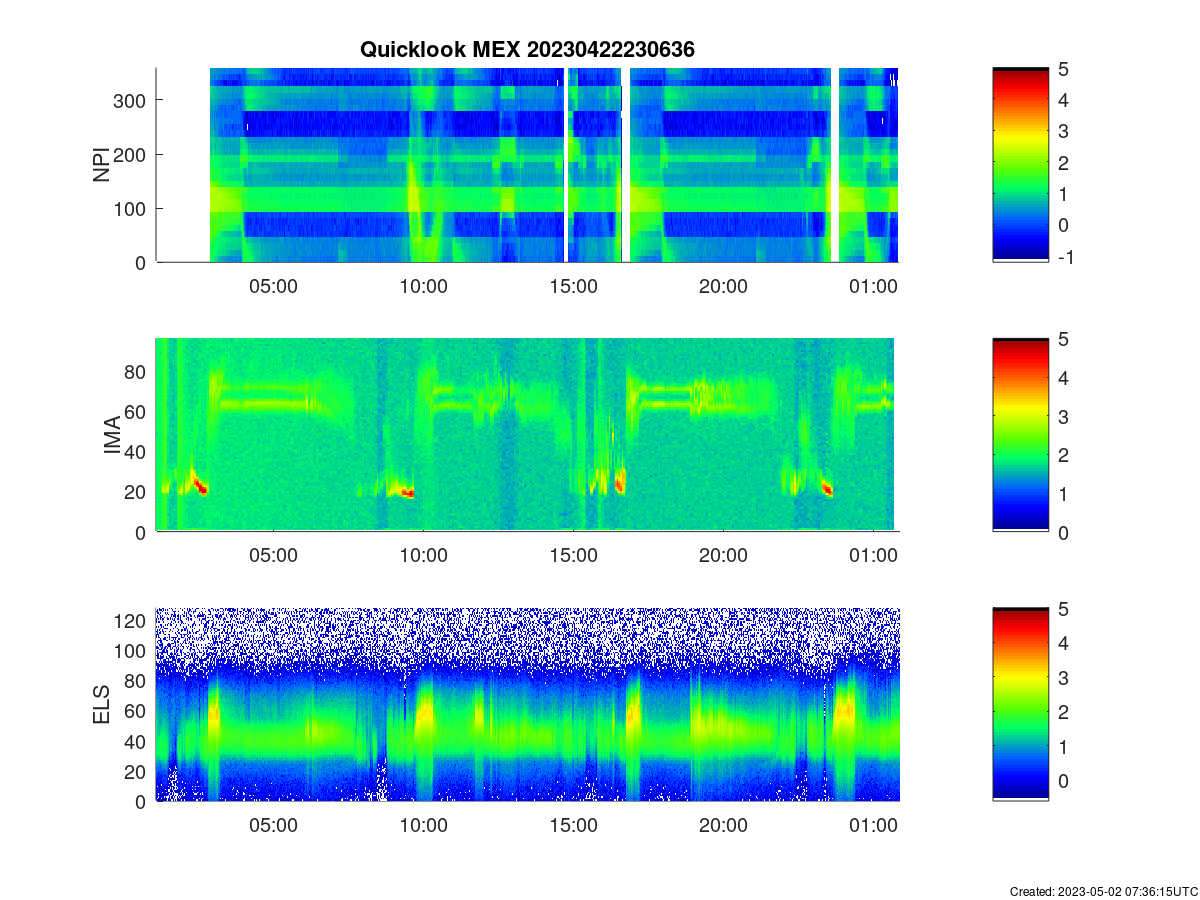
Task: Open the NPI spectrogram plot area
Action: point(527,165)
